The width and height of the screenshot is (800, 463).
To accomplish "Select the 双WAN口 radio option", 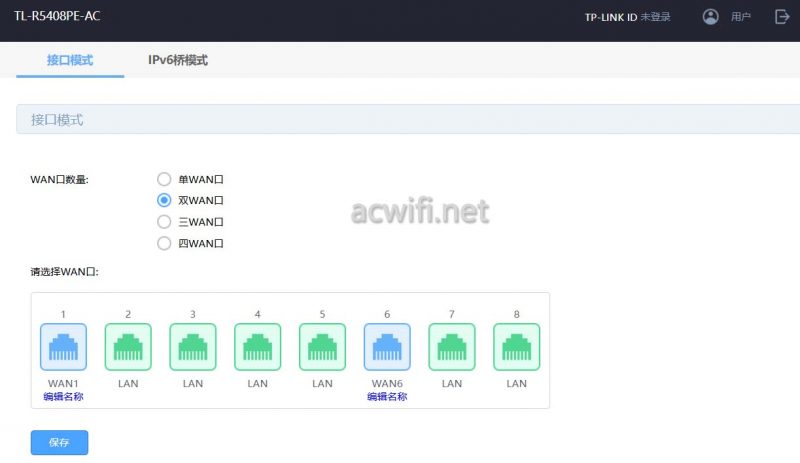I will [x=164, y=200].
